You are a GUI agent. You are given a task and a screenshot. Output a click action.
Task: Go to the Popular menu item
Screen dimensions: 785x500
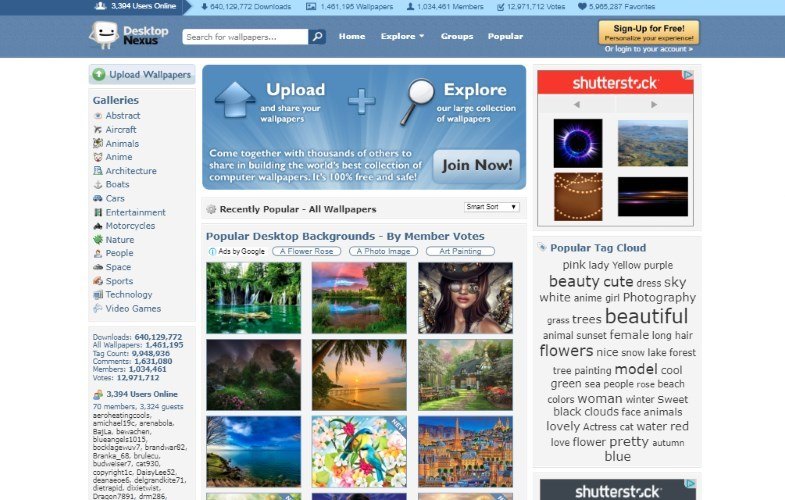pos(505,36)
